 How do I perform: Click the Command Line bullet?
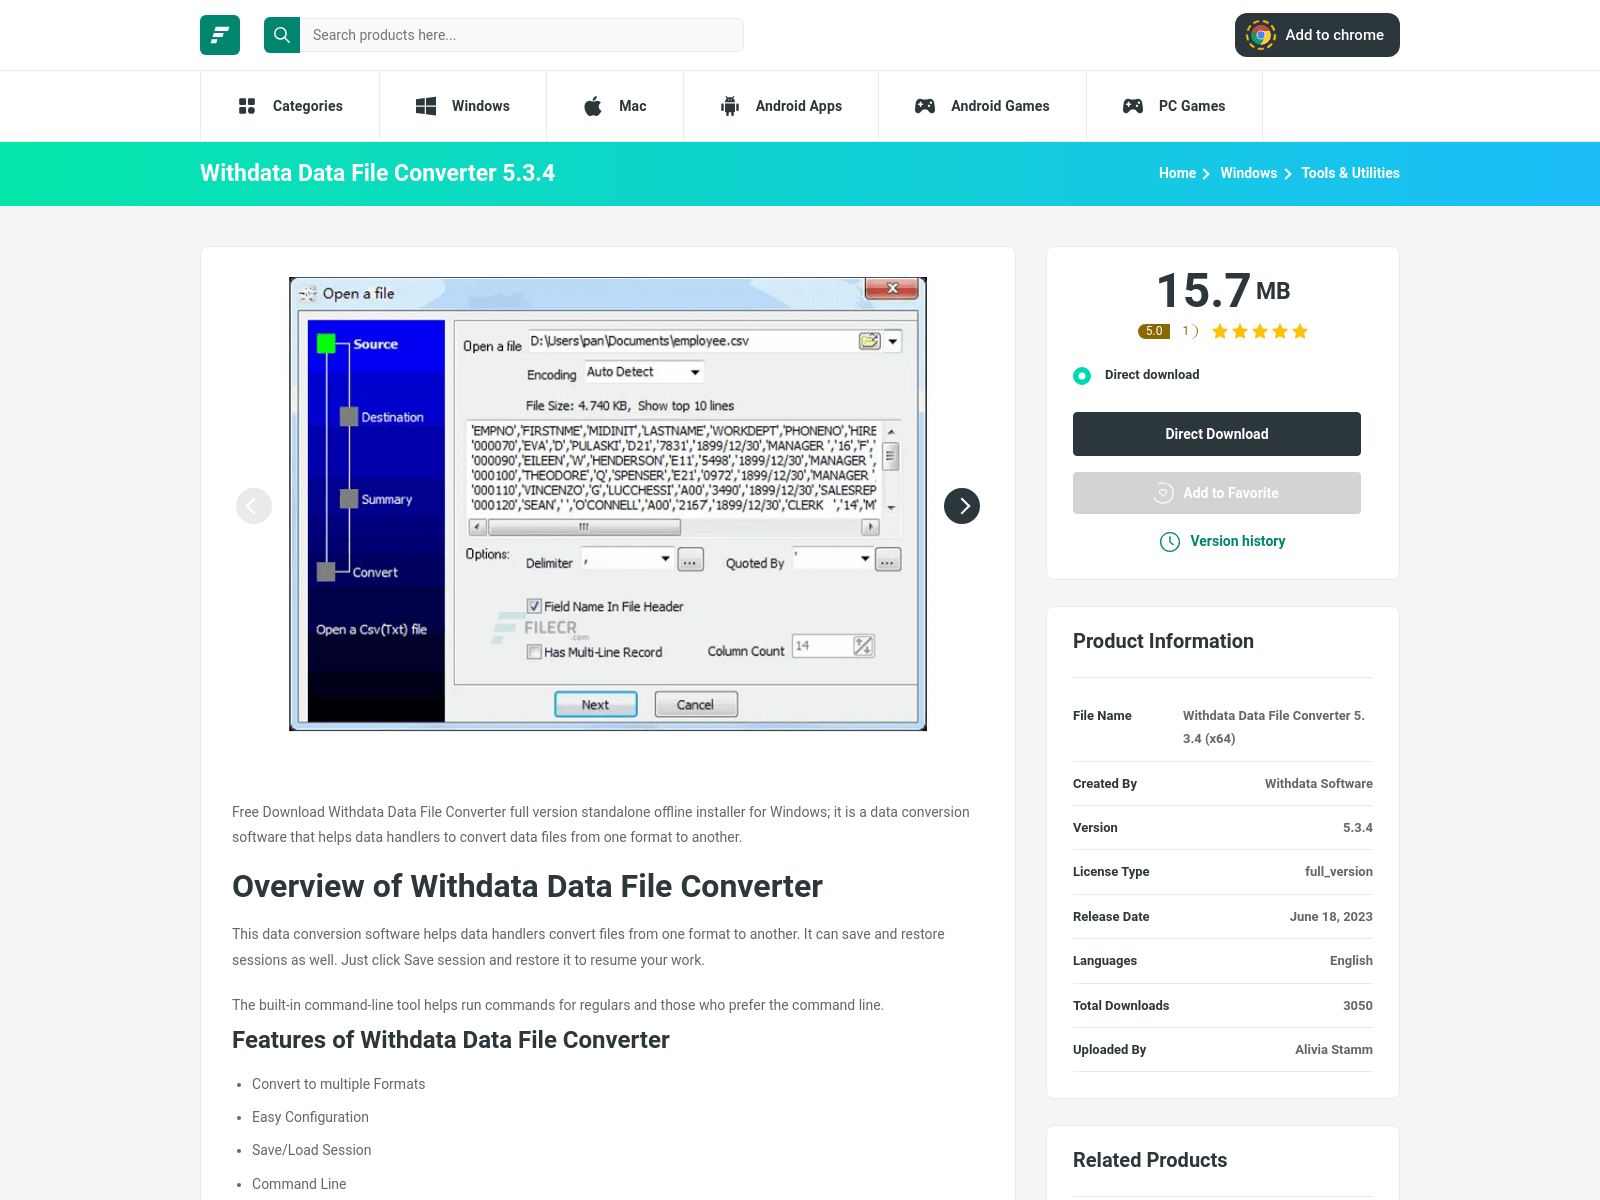[299, 1184]
